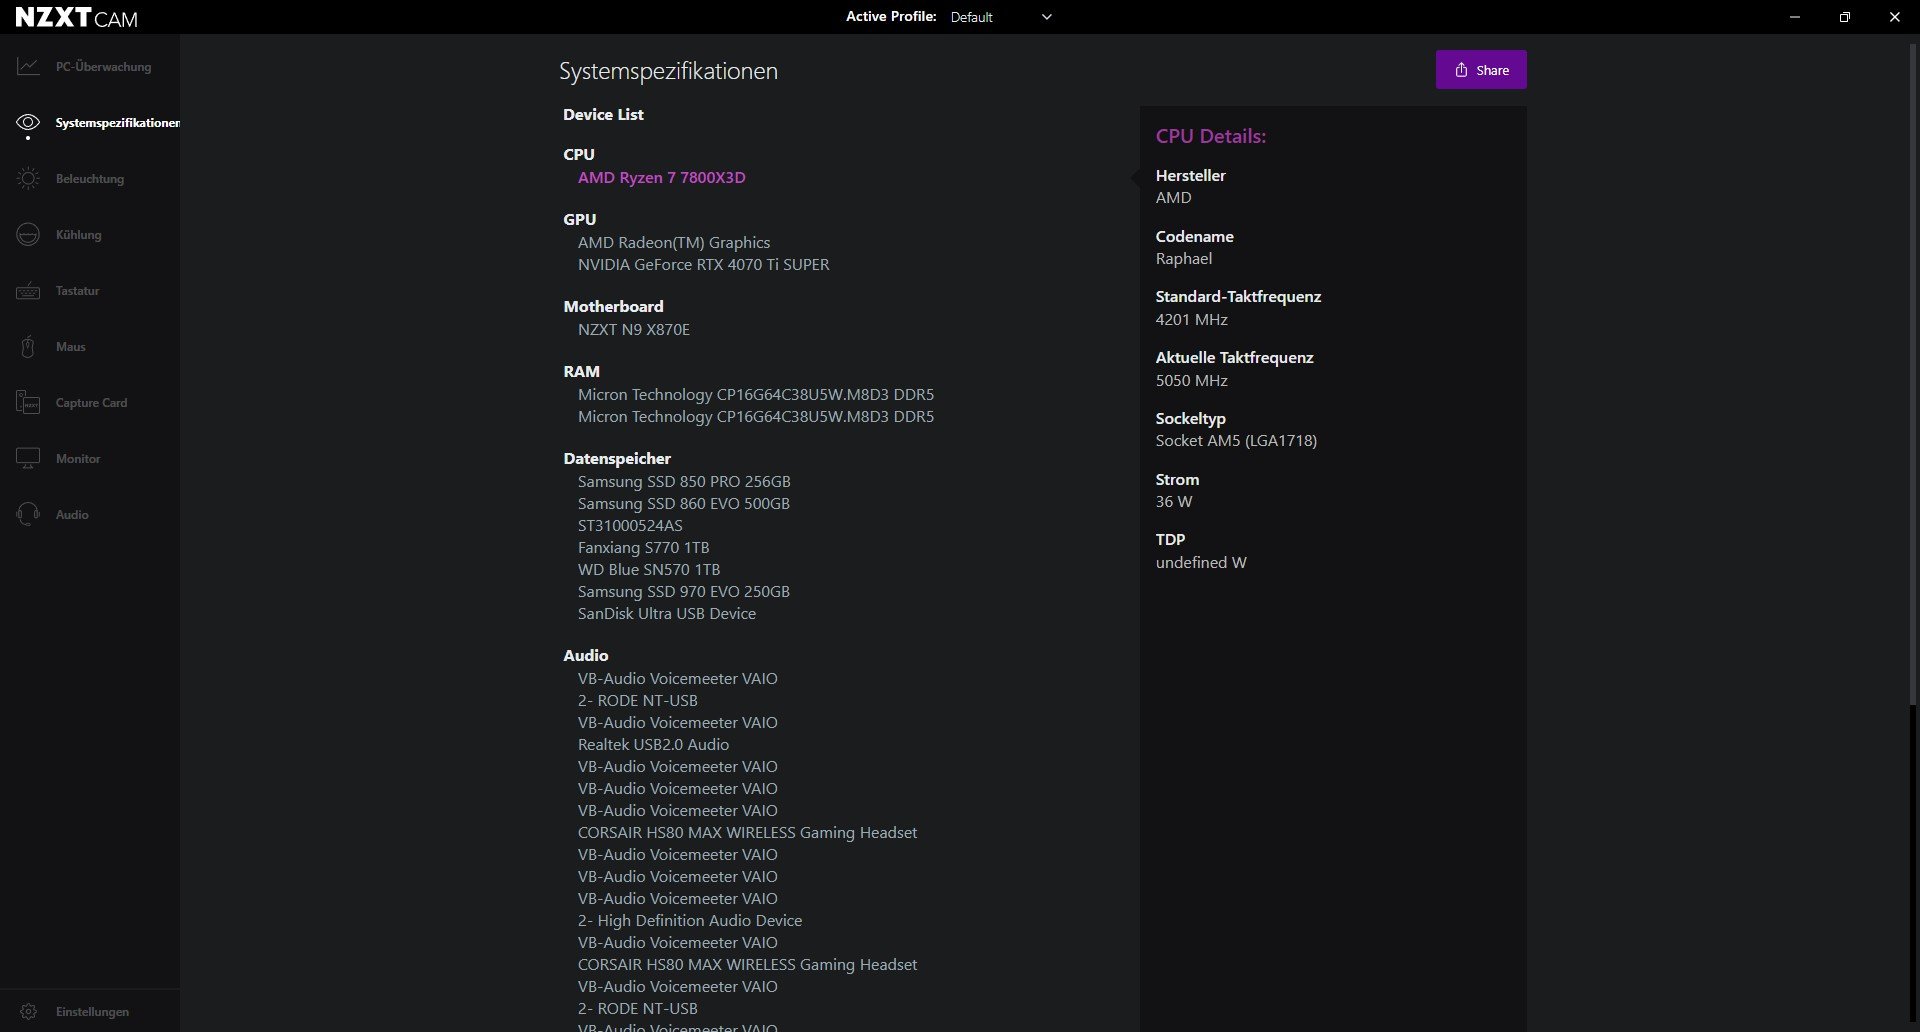Expand the Default profile selector chevron
Viewport: 1920px width, 1032px height.
pyautogui.click(x=1046, y=16)
